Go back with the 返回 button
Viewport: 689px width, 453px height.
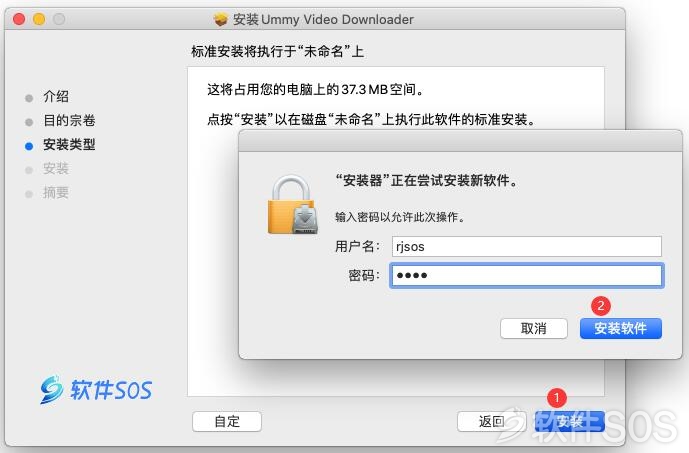(x=491, y=421)
